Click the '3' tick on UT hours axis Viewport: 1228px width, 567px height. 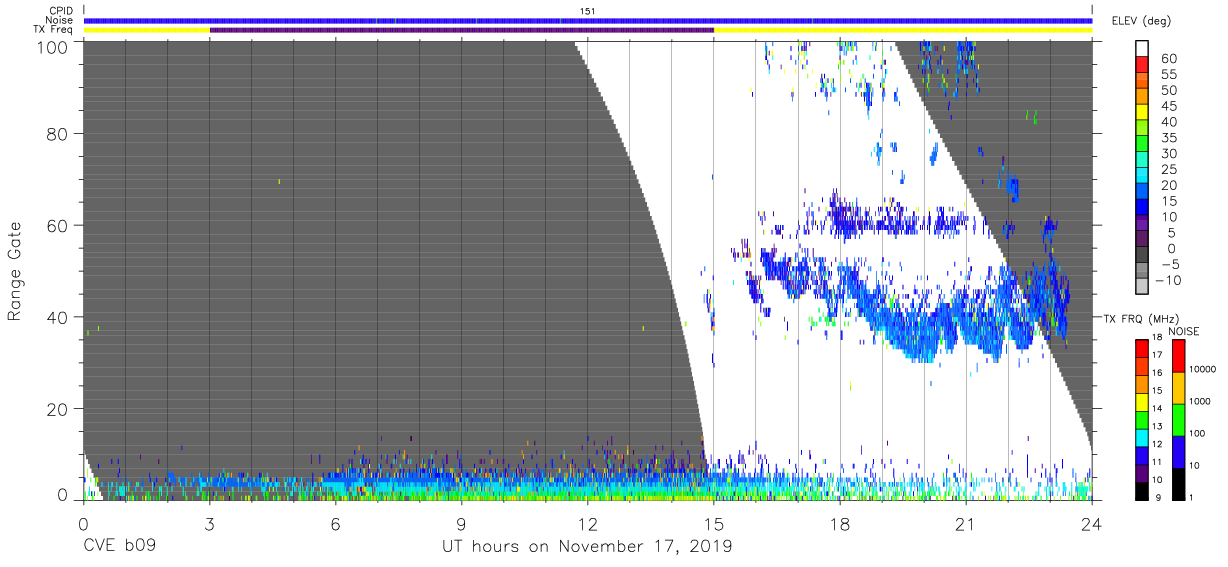(209, 523)
